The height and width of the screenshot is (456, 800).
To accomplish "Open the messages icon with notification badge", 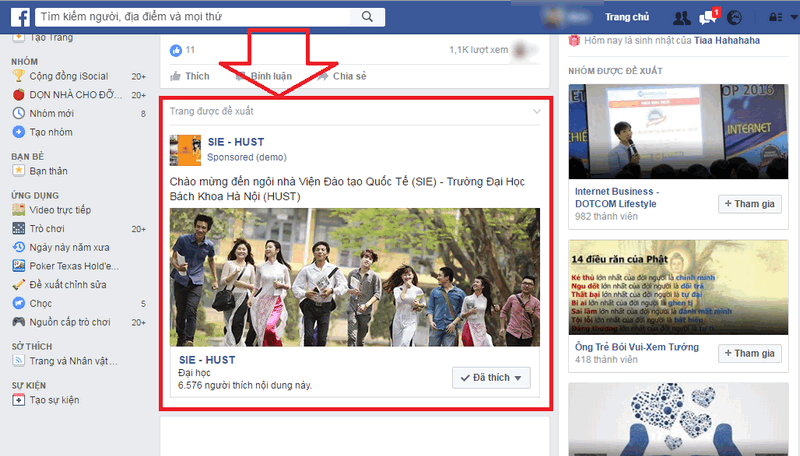I will coord(709,17).
